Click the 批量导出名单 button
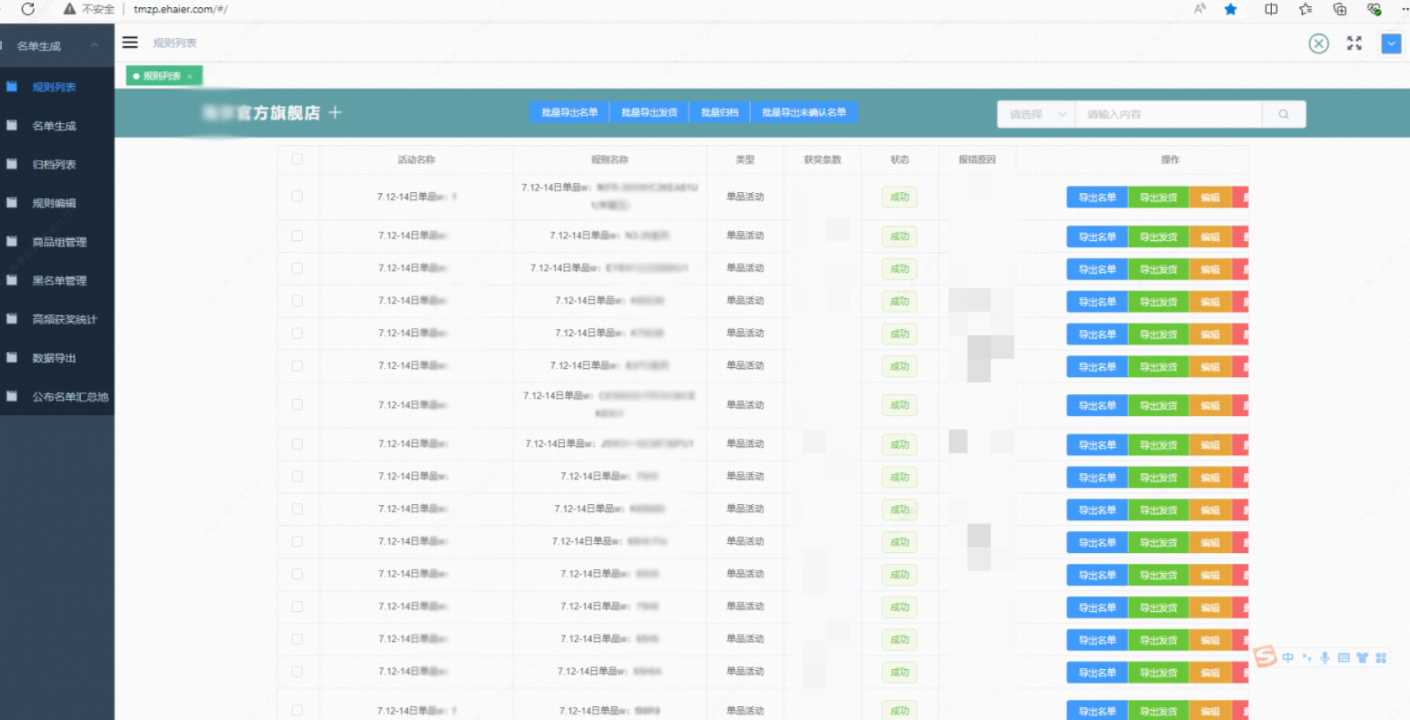1410x720 pixels. [x=569, y=113]
